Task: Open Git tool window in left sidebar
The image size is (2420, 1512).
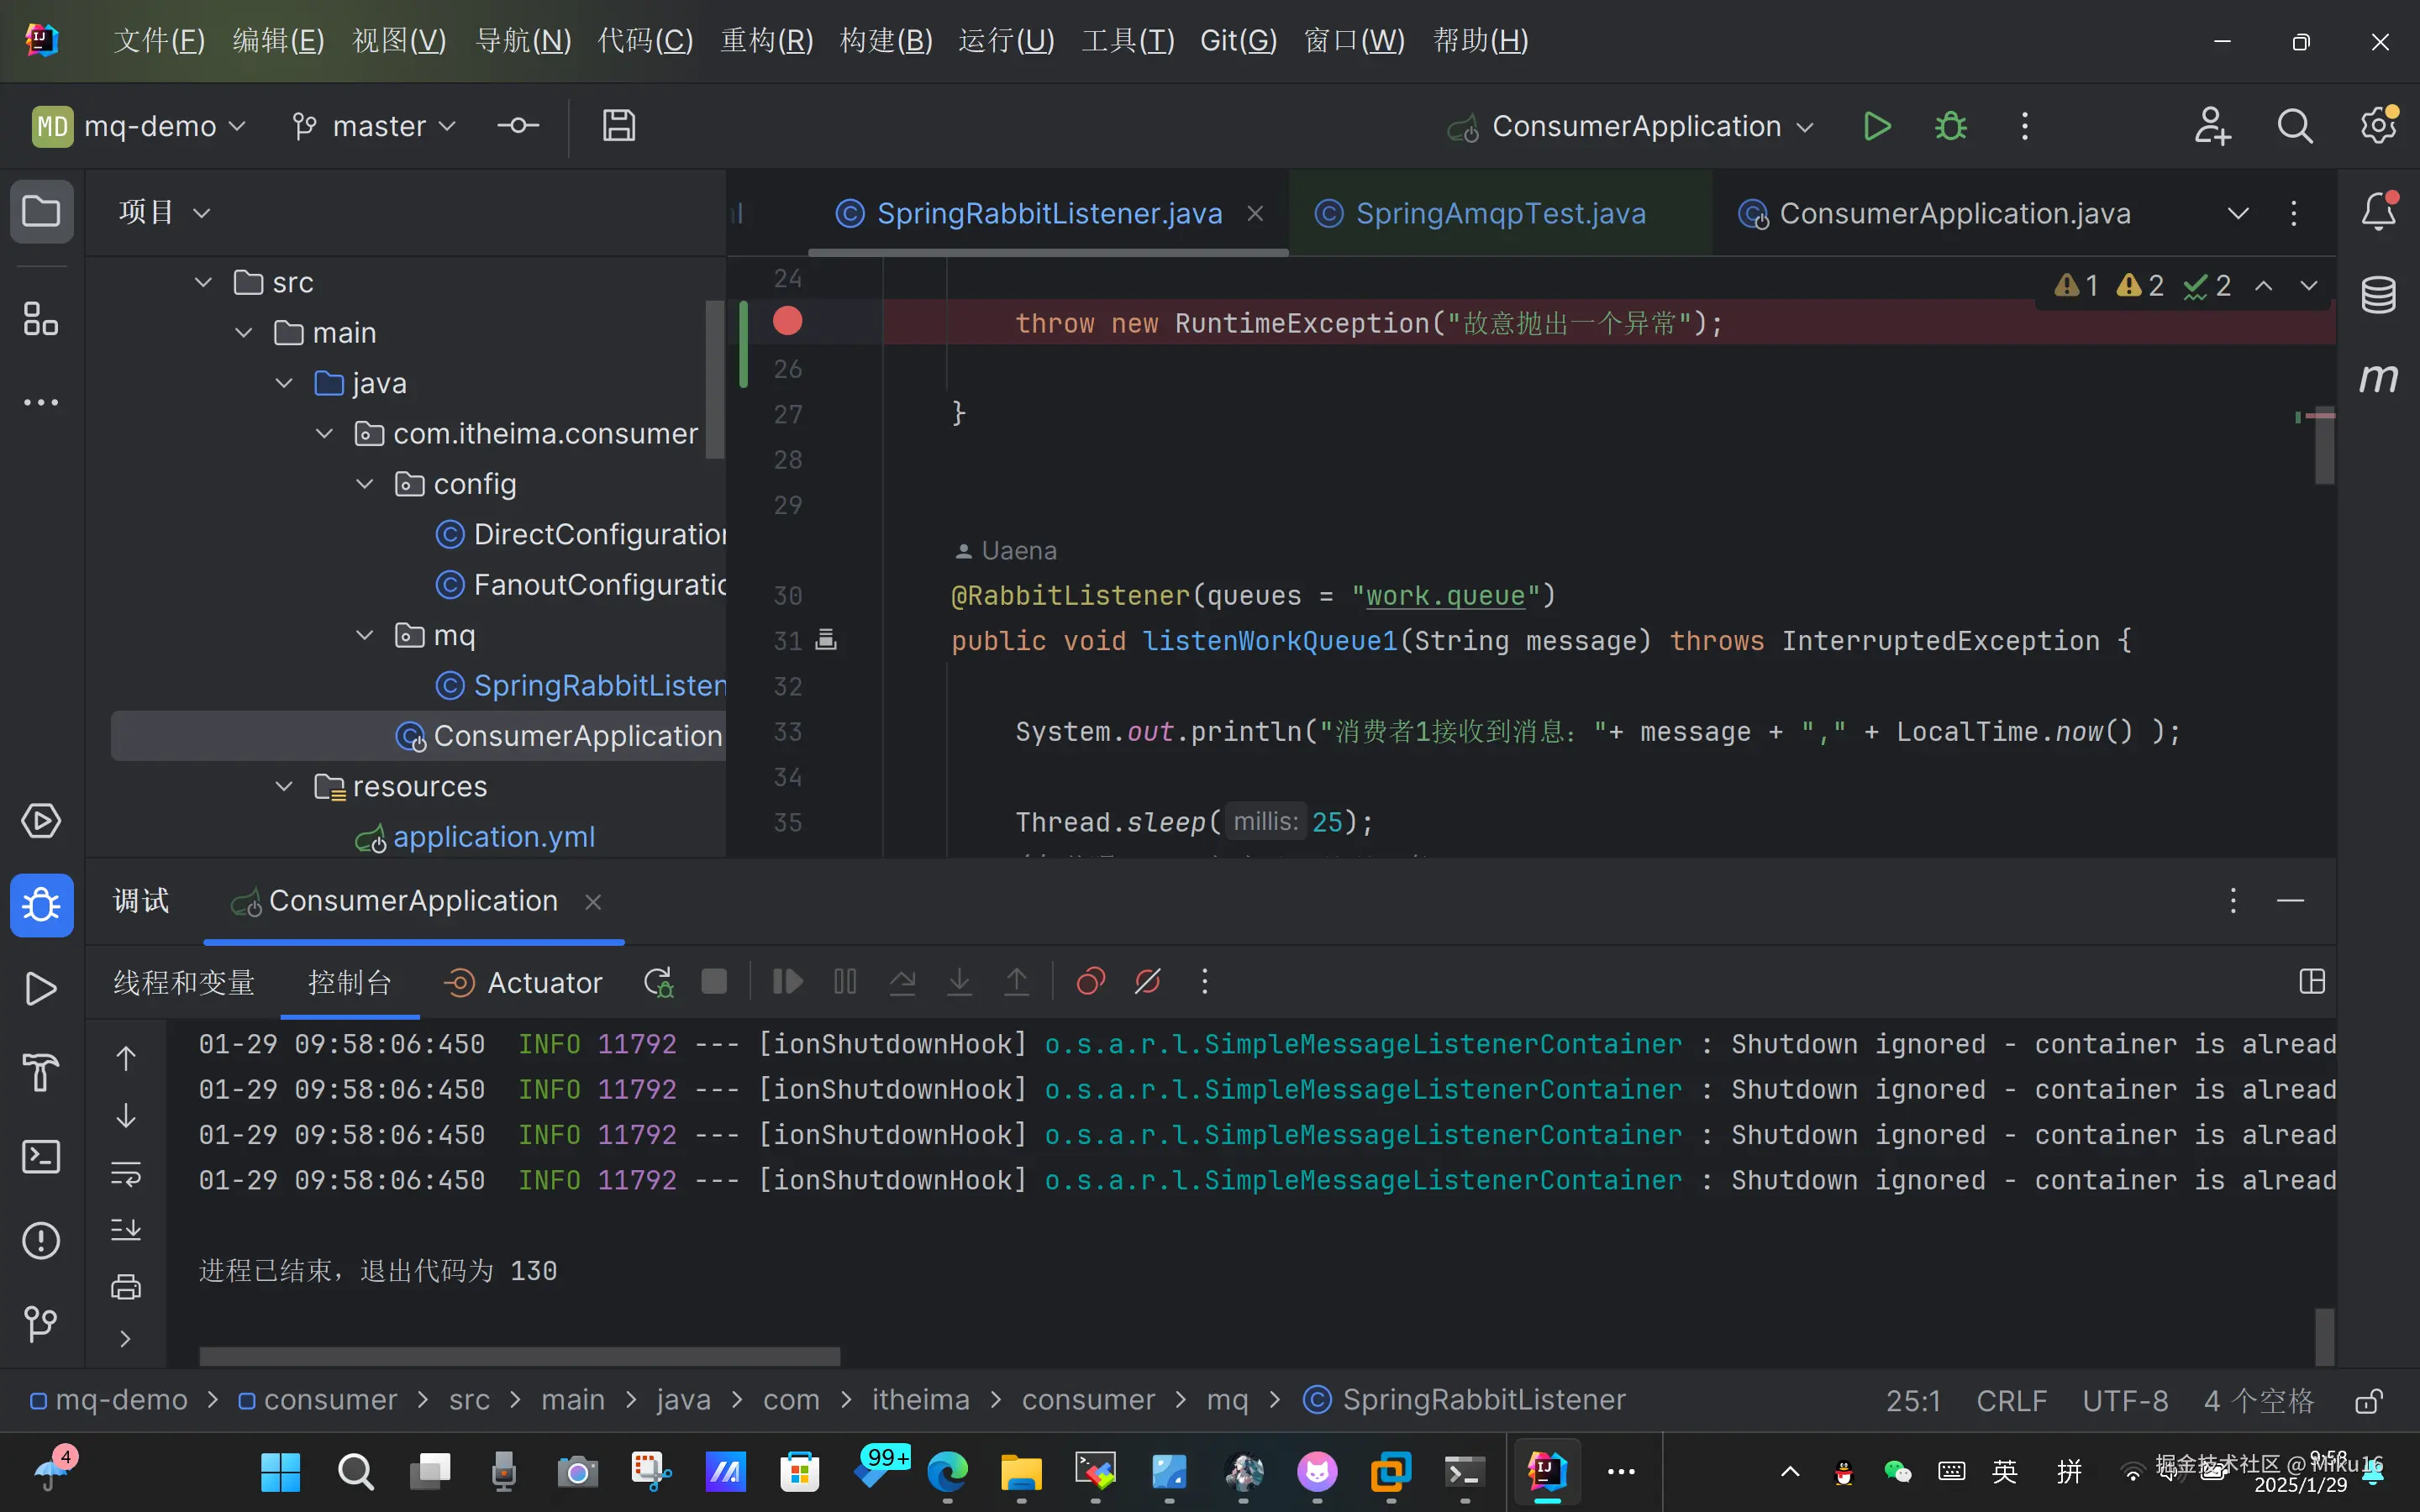Action: [x=40, y=1324]
